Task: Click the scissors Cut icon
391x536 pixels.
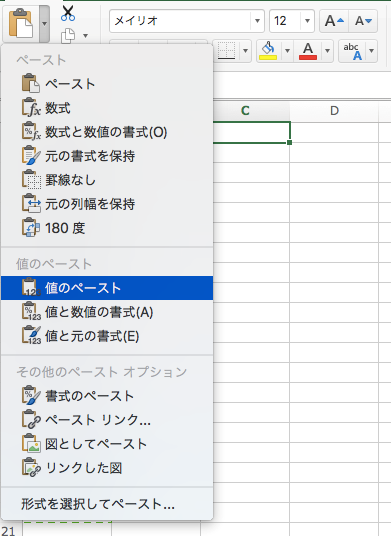Action: (x=68, y=13)
